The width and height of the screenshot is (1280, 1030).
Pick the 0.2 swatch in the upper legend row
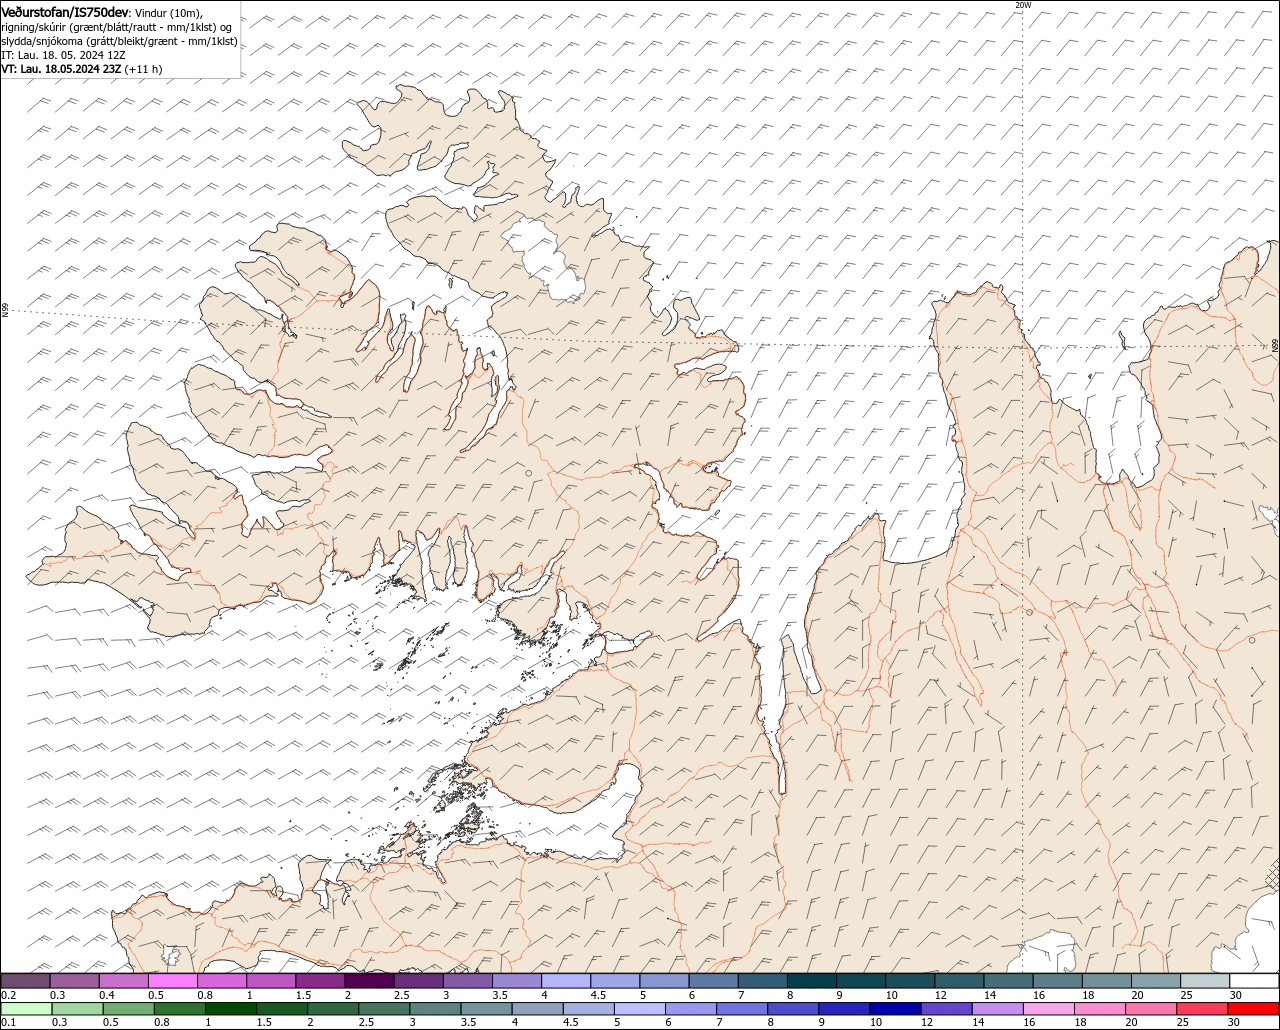coord(25,981)
